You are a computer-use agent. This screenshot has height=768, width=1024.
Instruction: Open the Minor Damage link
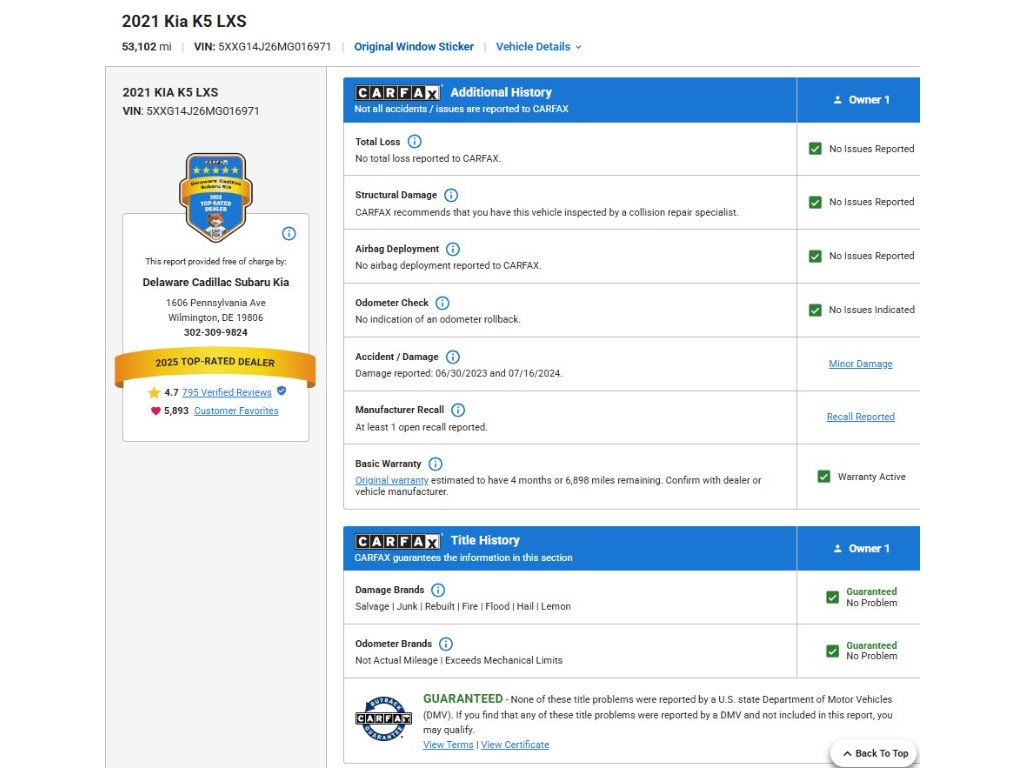tap(860, 364)
